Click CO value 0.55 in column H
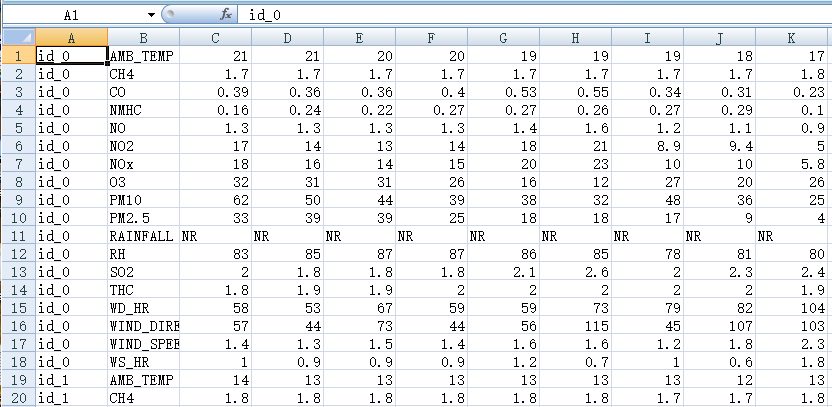Image resolution: width=832 pixels, height=407 pixels. [576, 91]
